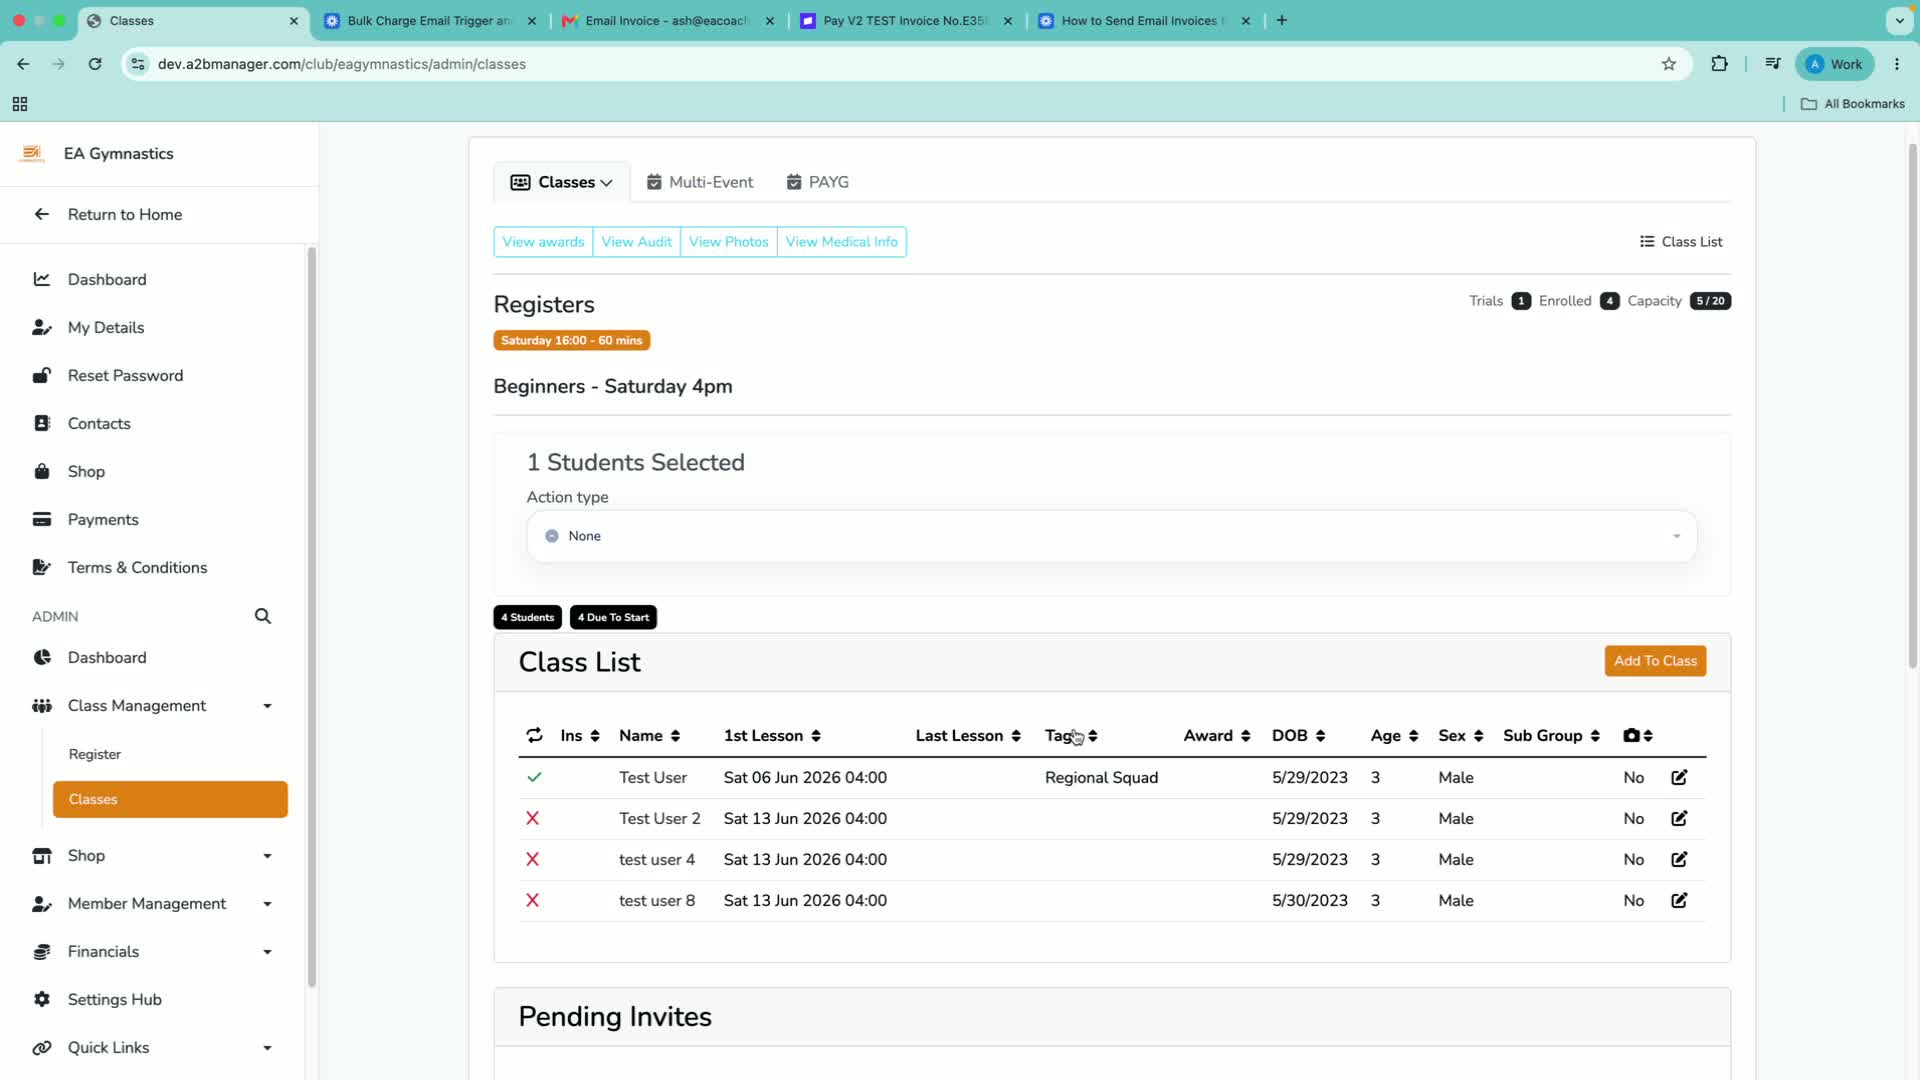
Task: Click the refresh arrows icon in table header
Action: pos(534,735)
